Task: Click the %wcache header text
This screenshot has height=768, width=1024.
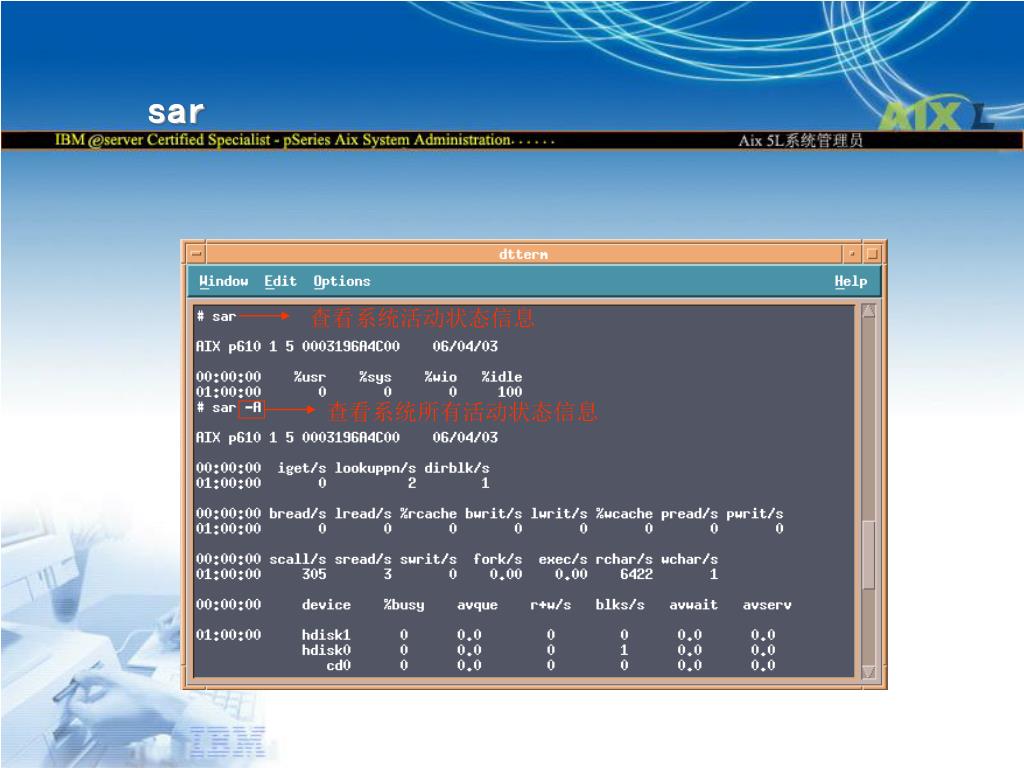Action: click(x=624, y=514)
